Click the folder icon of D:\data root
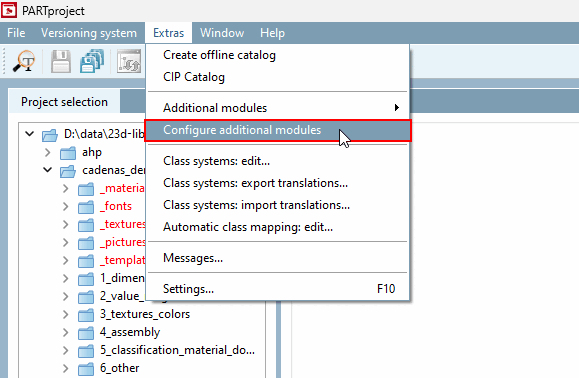 50,135
